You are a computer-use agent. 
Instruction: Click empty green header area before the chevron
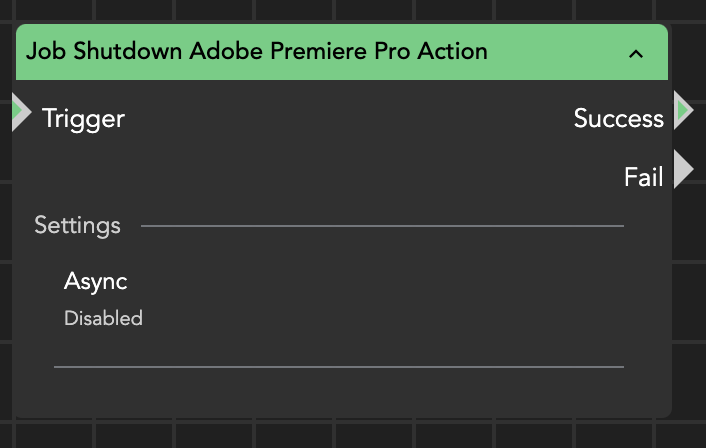(x=560, y=52)
